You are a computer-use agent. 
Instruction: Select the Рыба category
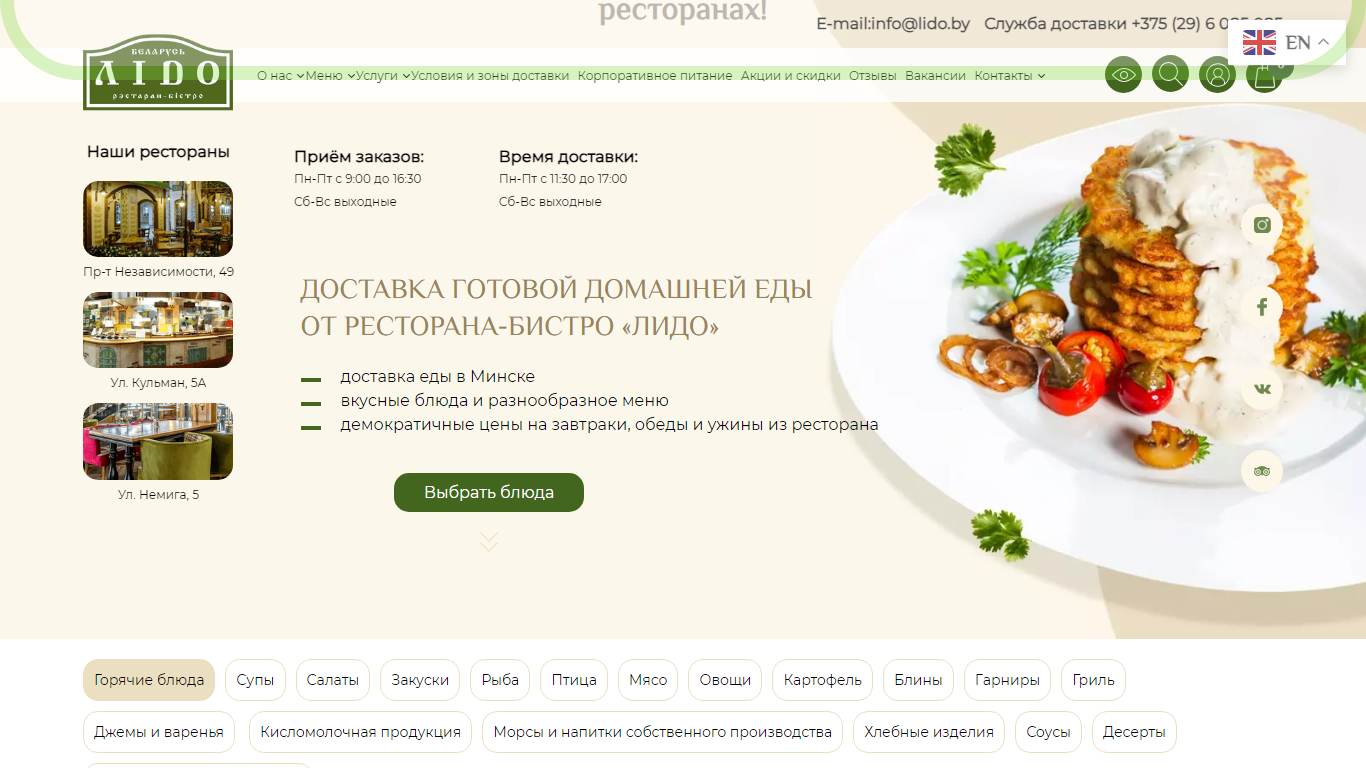click(500, 680)
